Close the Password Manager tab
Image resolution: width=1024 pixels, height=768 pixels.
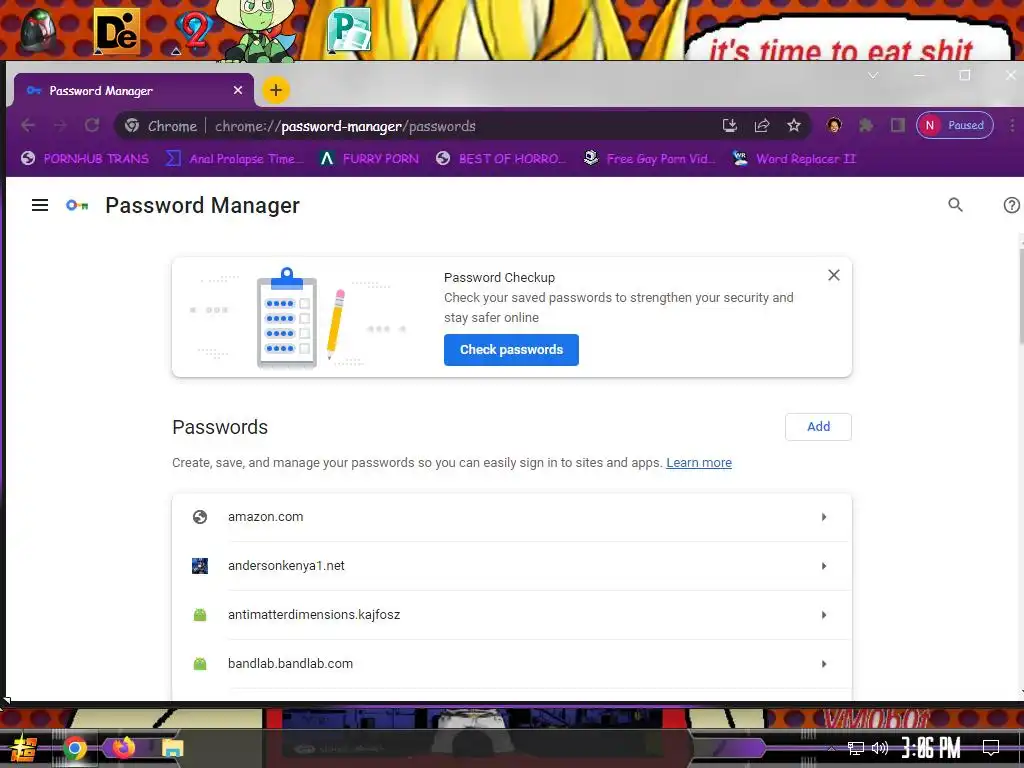point(238,90)
